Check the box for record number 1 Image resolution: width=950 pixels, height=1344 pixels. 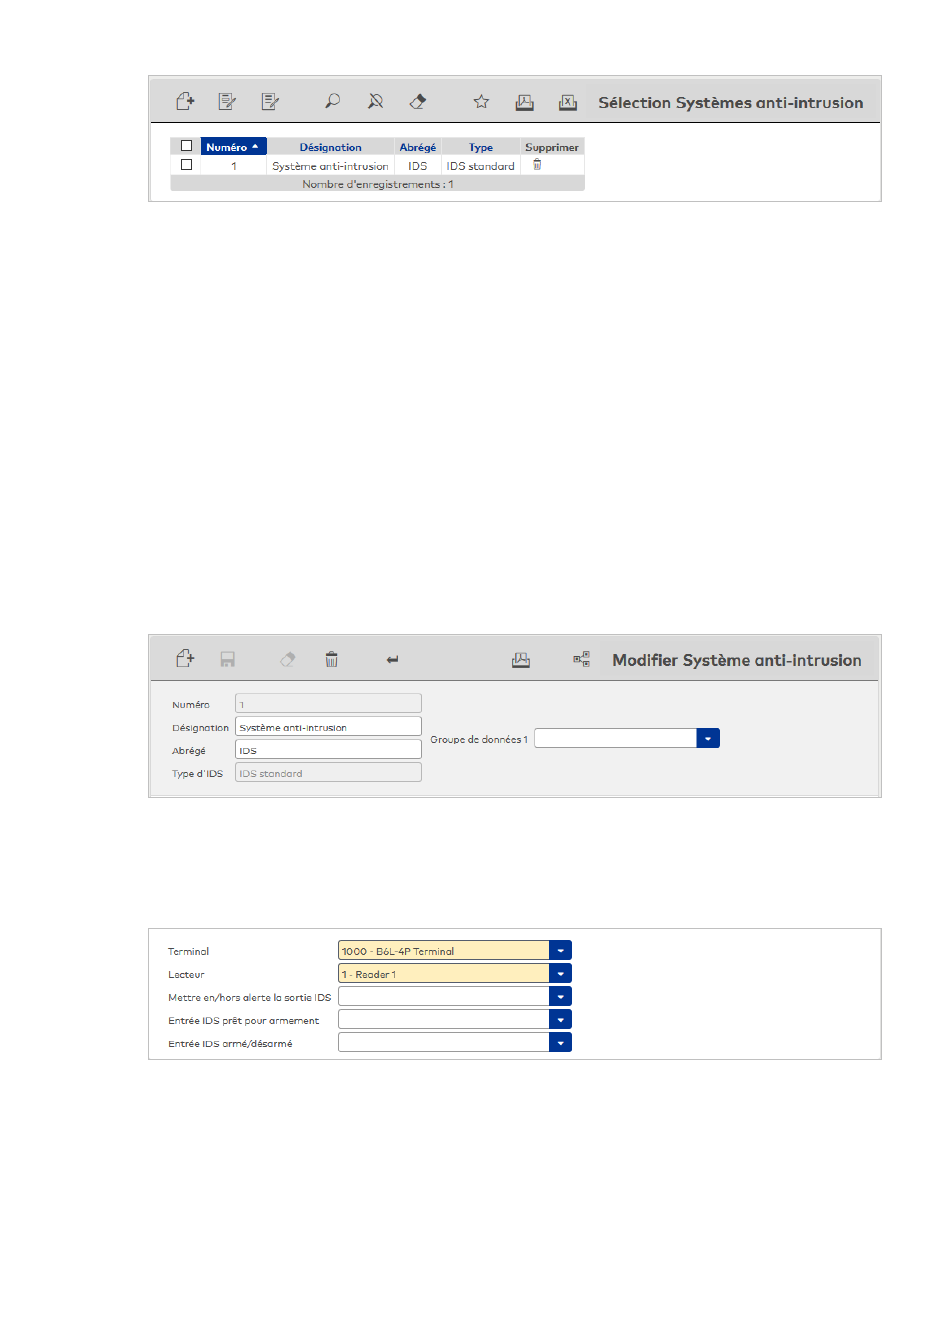(186, 165)
